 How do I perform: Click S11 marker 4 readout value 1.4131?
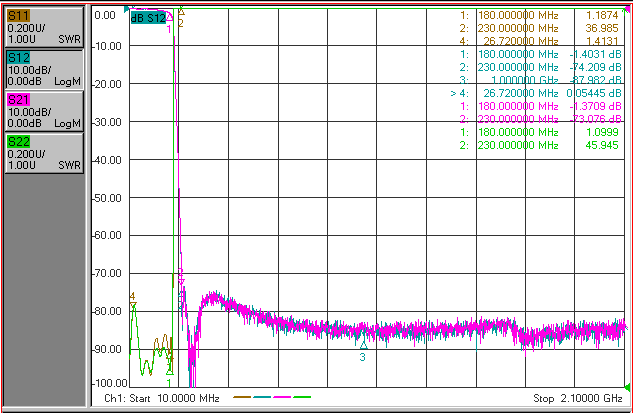(602, 41)
